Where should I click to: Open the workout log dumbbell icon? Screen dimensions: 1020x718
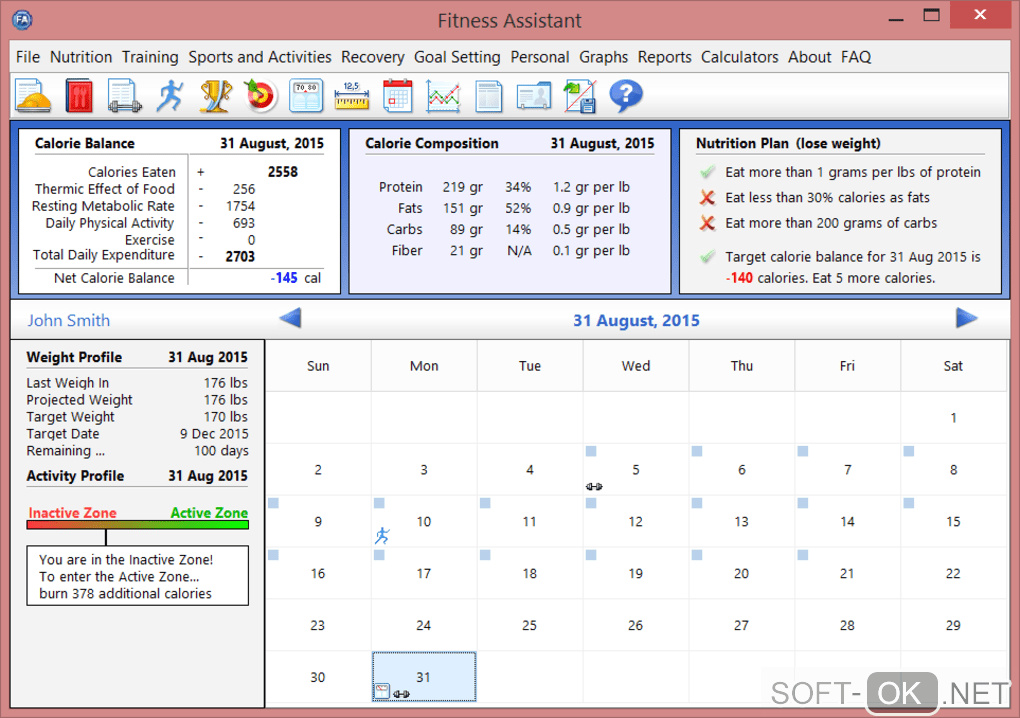(124, 96)
